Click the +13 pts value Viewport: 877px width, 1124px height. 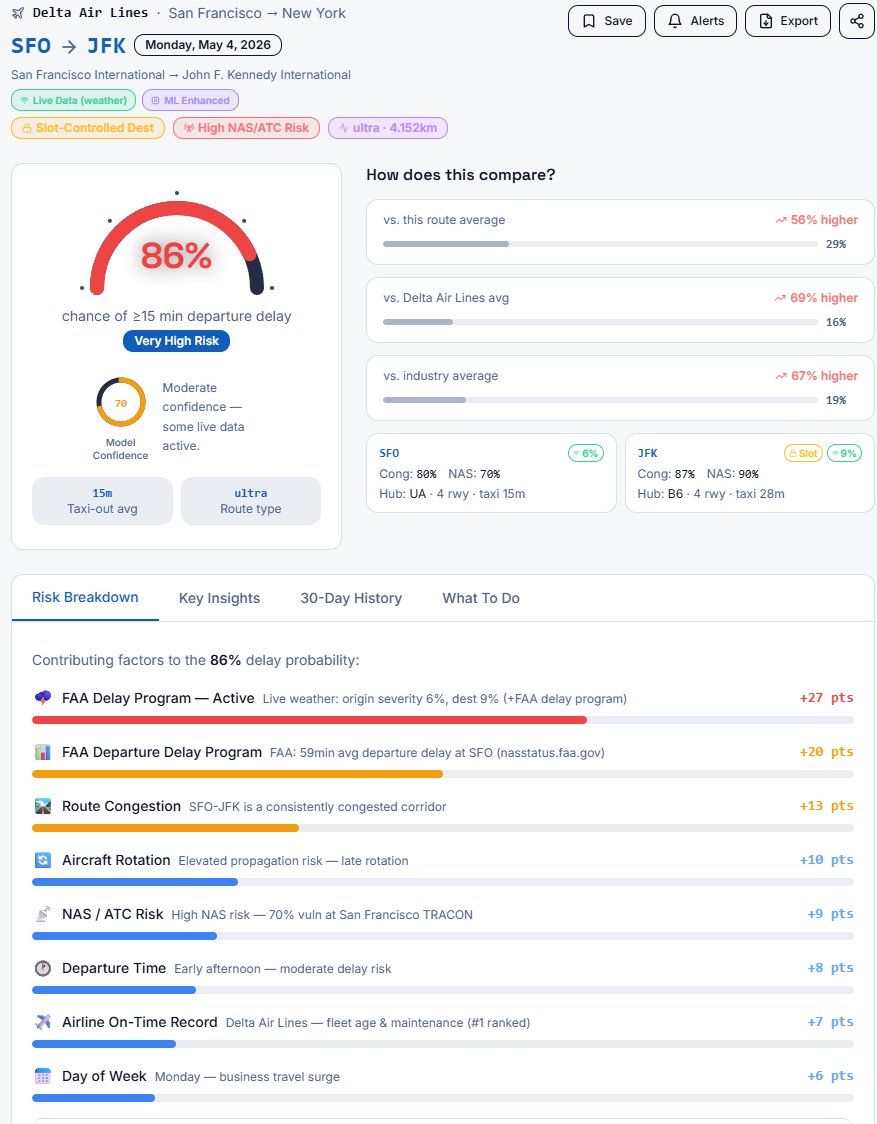826,806
